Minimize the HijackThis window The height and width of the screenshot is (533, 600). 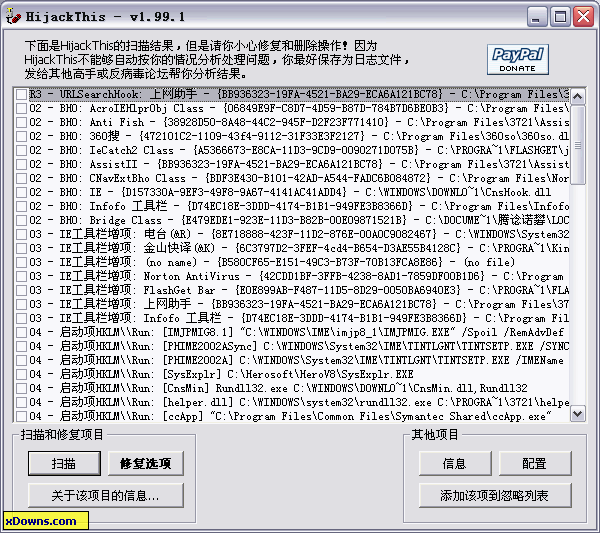tap(536, 17)
